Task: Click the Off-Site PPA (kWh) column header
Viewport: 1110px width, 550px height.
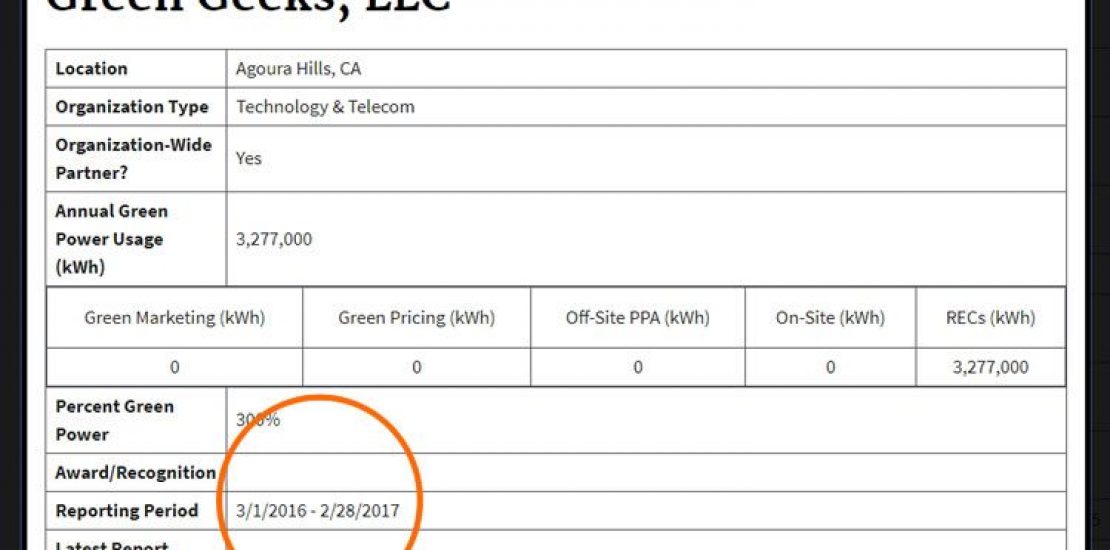Action: coord(637,318)
